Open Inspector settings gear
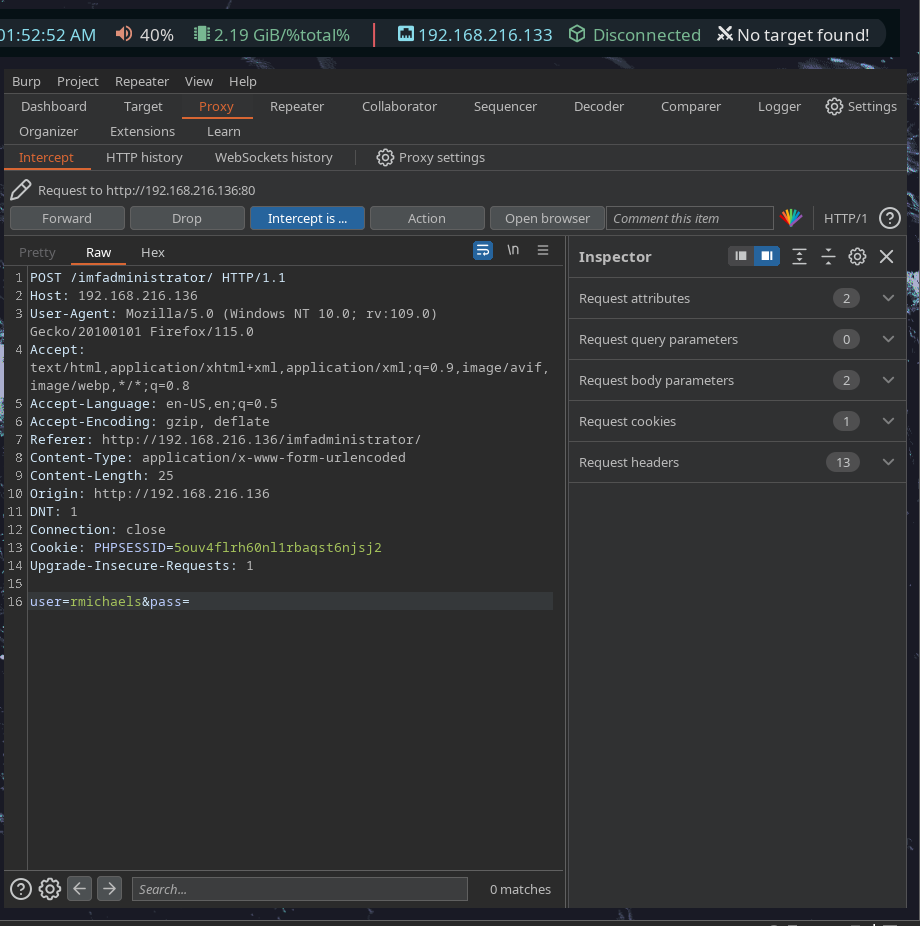 (857, 256)
